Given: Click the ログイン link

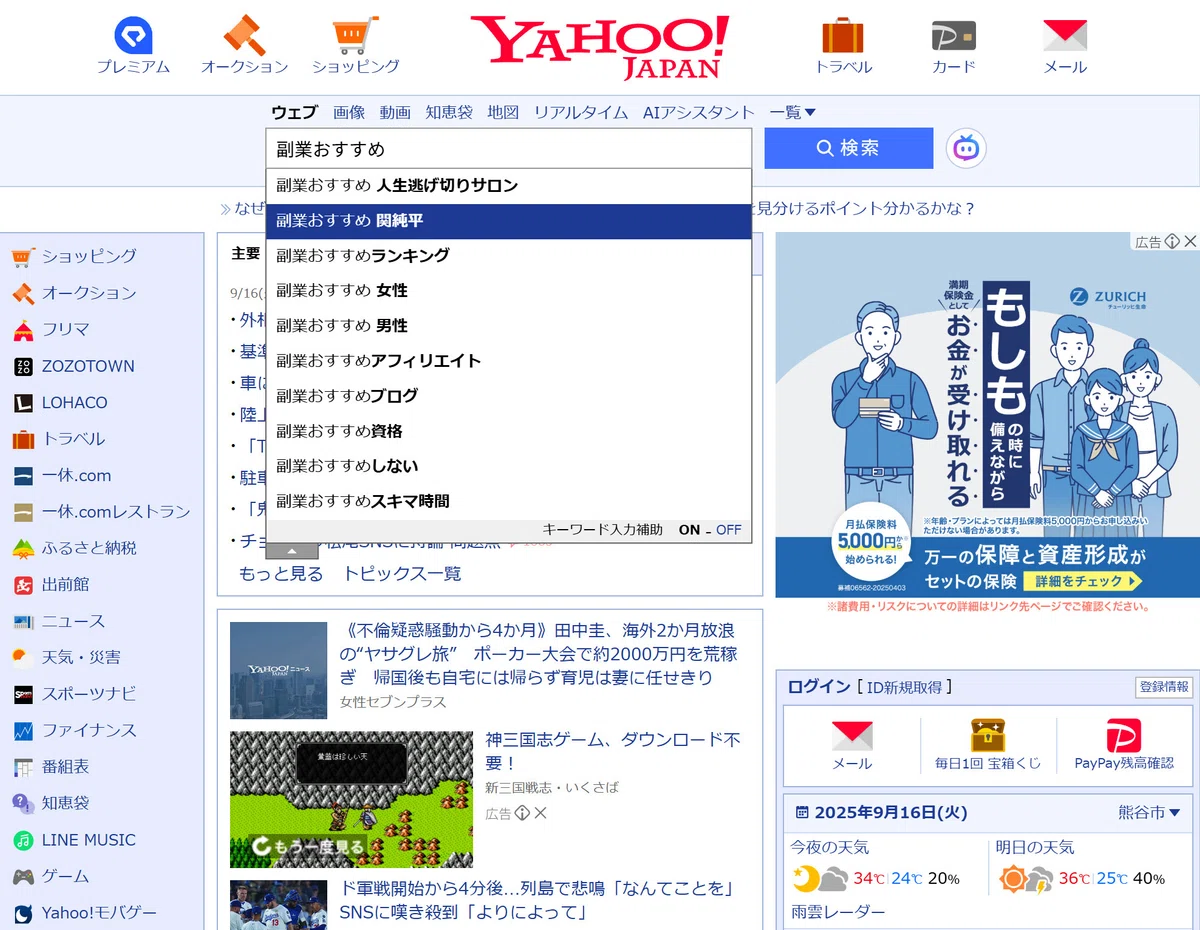Looking at the screenshot, I should click(819, 687).
